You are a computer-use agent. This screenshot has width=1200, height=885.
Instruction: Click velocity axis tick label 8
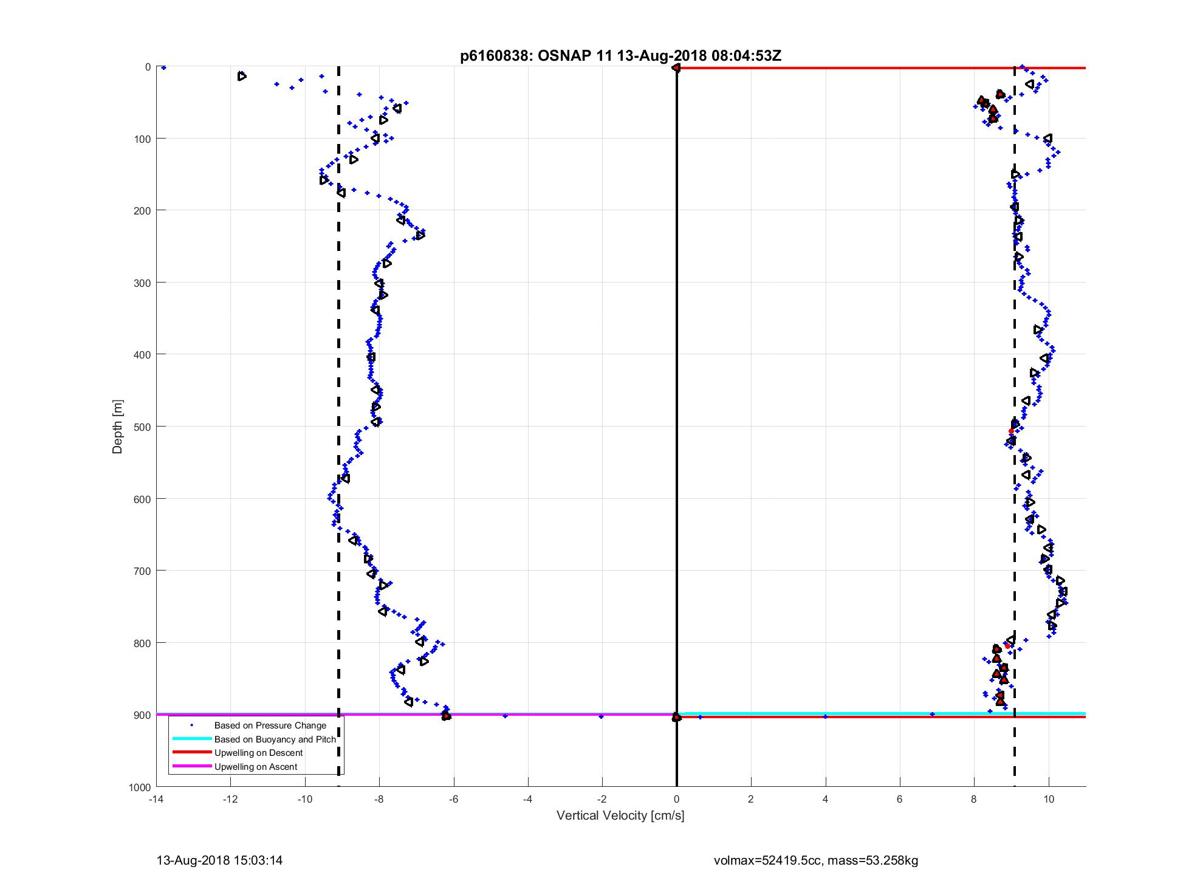(974, 799)
